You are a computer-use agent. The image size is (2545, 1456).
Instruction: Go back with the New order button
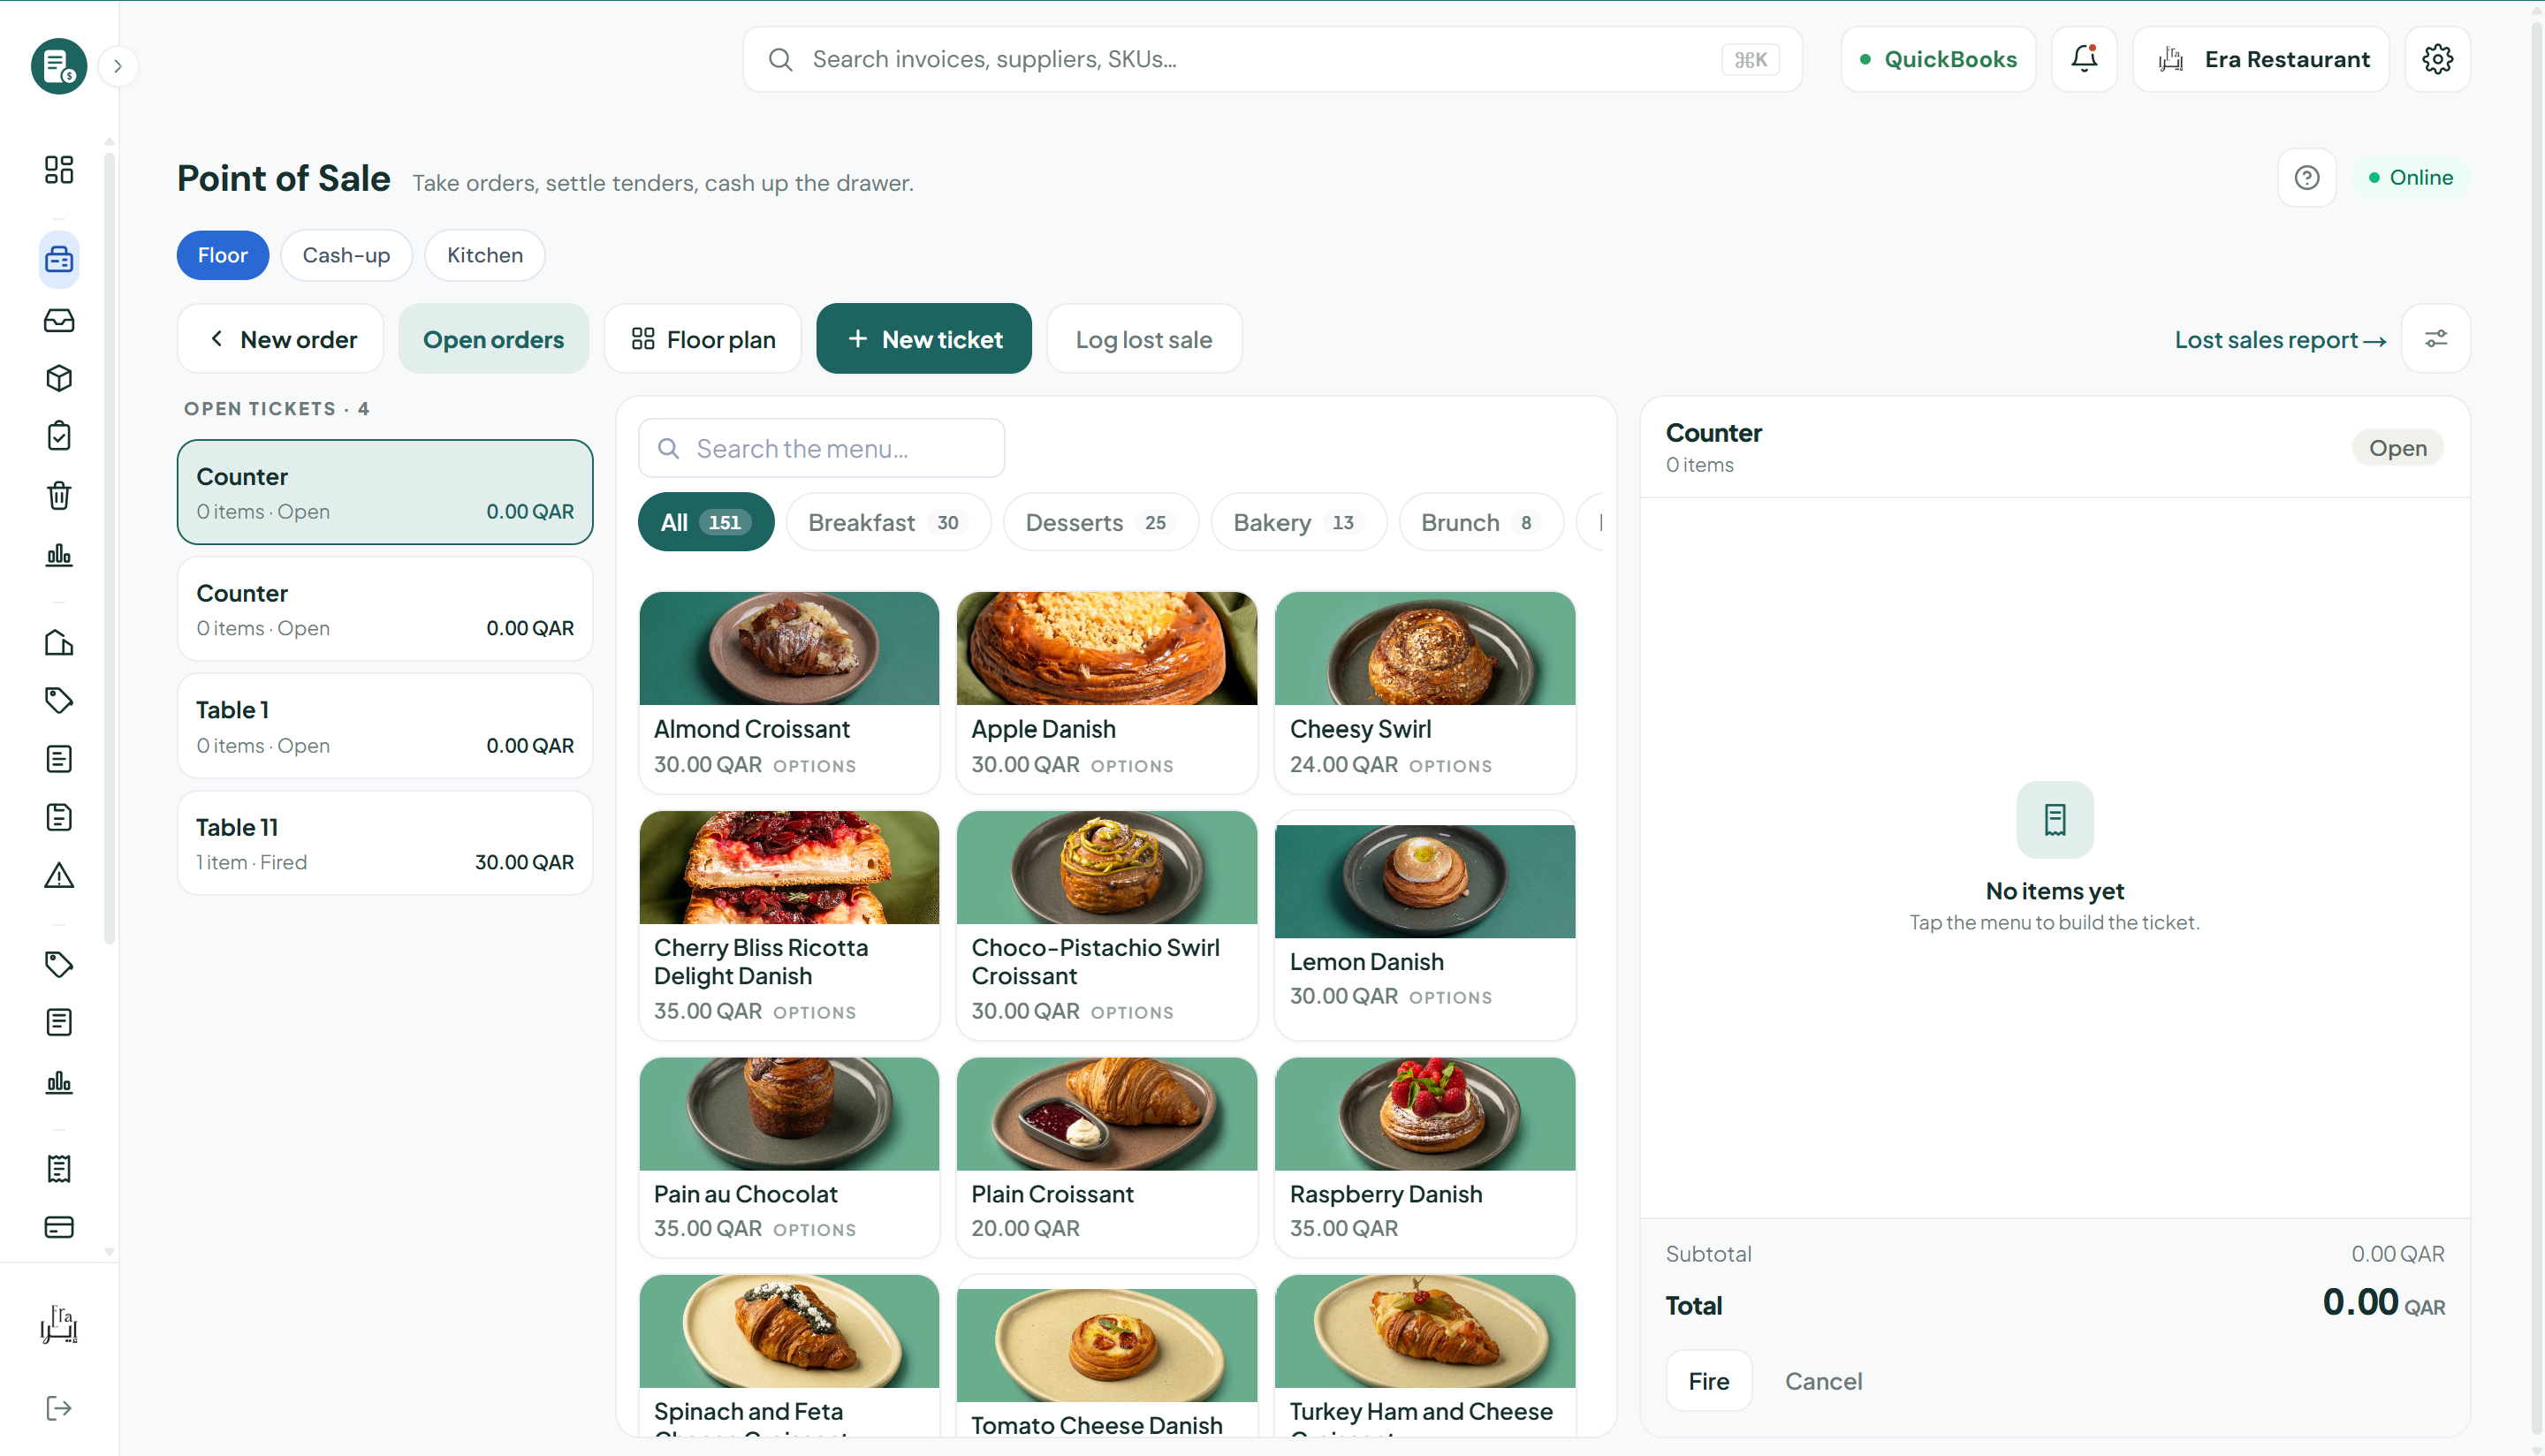click(x=281, y=339)
